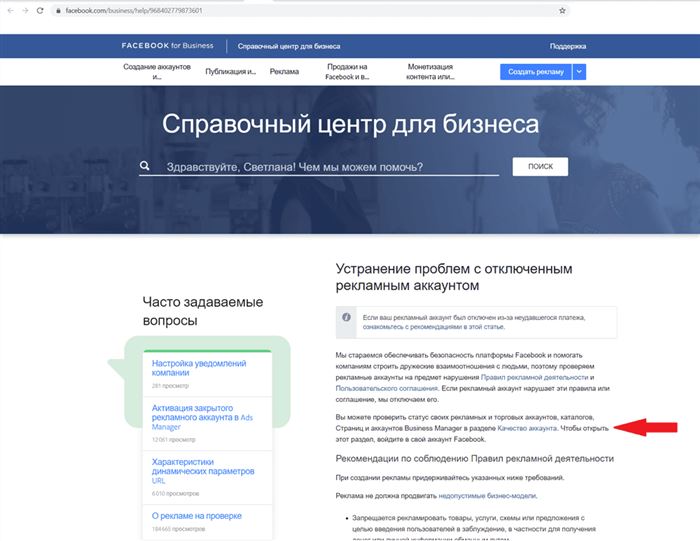Reload the page with the refresh icon
The width and height of the screenshot is (700, 541).
click(40, 10)
